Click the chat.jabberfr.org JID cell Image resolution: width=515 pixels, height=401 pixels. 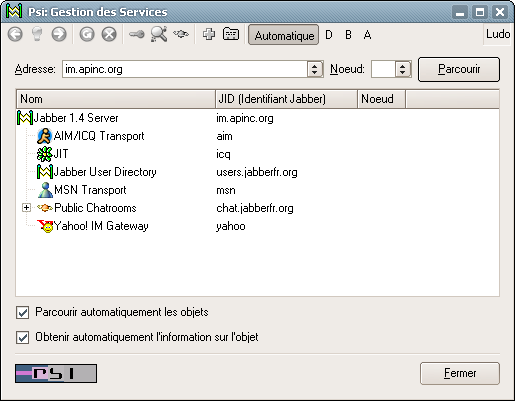pos(255,208)
